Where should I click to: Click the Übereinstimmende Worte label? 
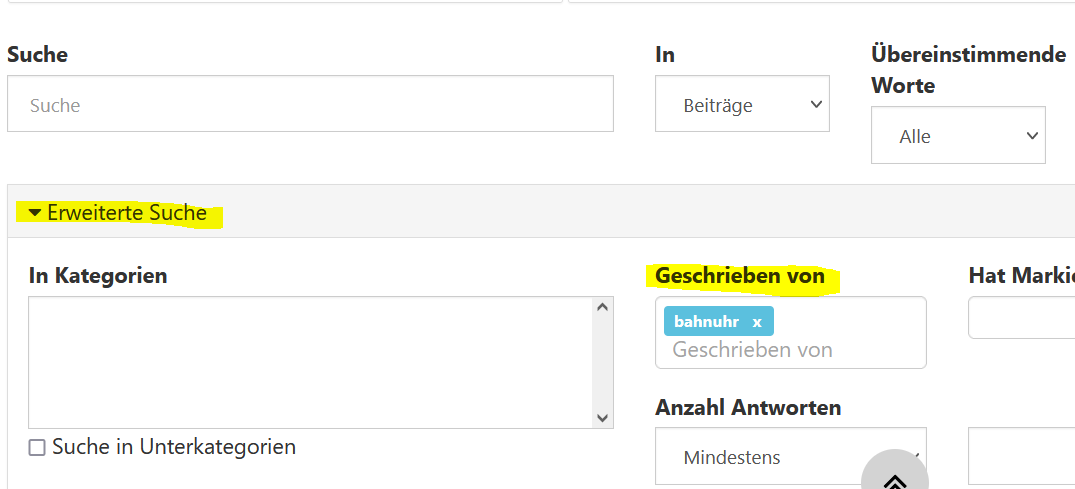click(x=968, y=69)
